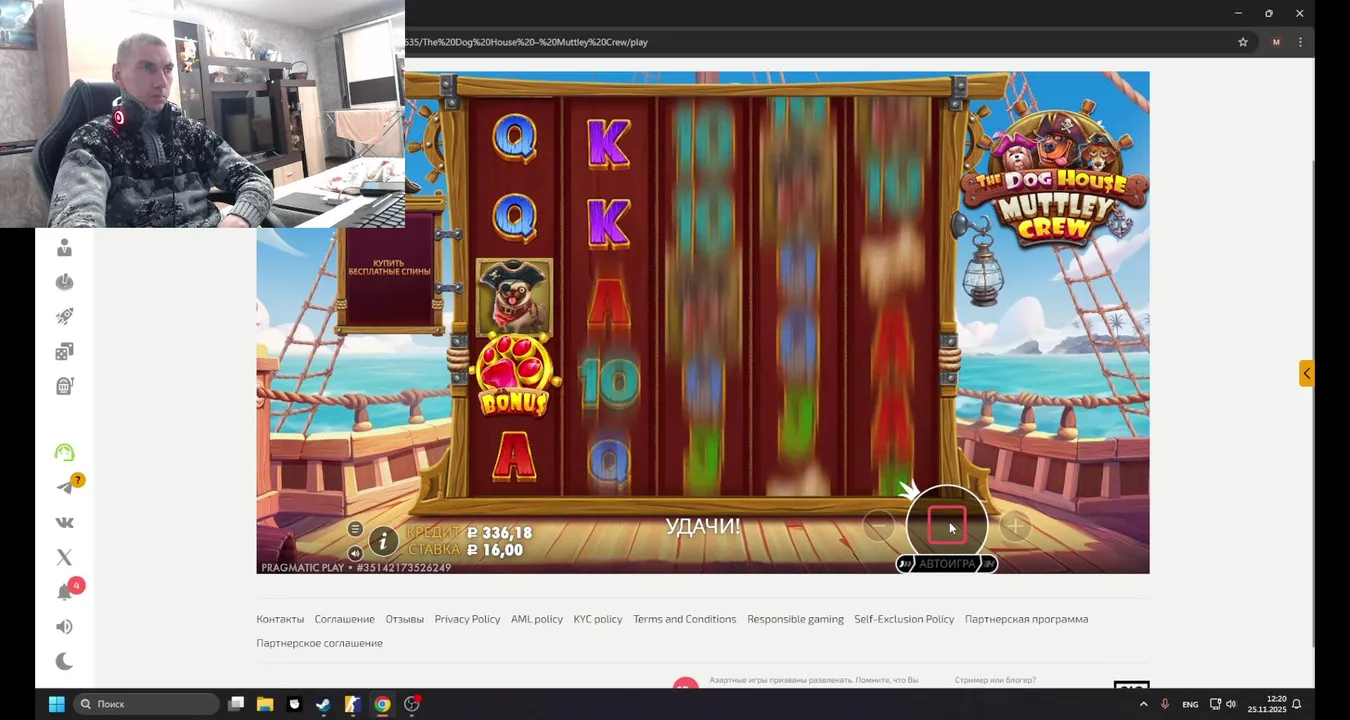This screenshot has height=720, width=1350.
Task: Bookmark page with the star icon
Action: pos(1243,42)
